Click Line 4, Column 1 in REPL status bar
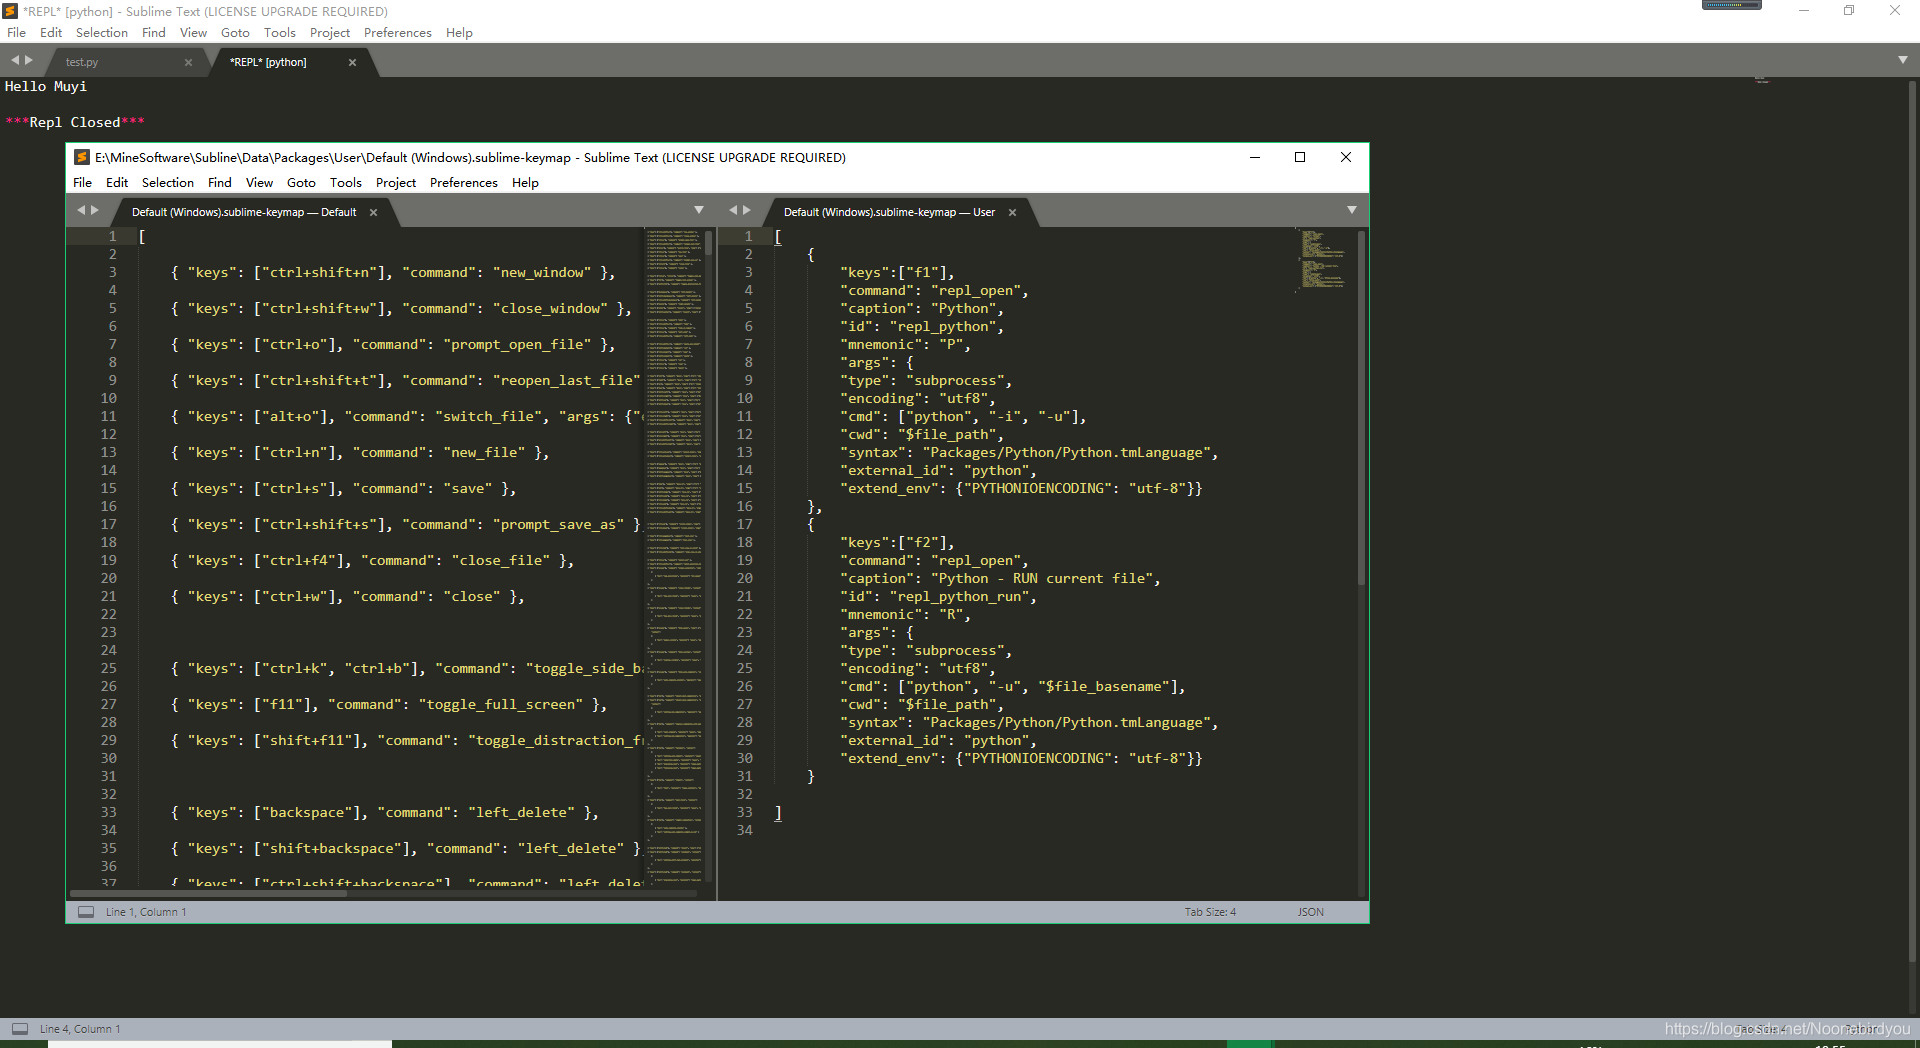 80,1029
